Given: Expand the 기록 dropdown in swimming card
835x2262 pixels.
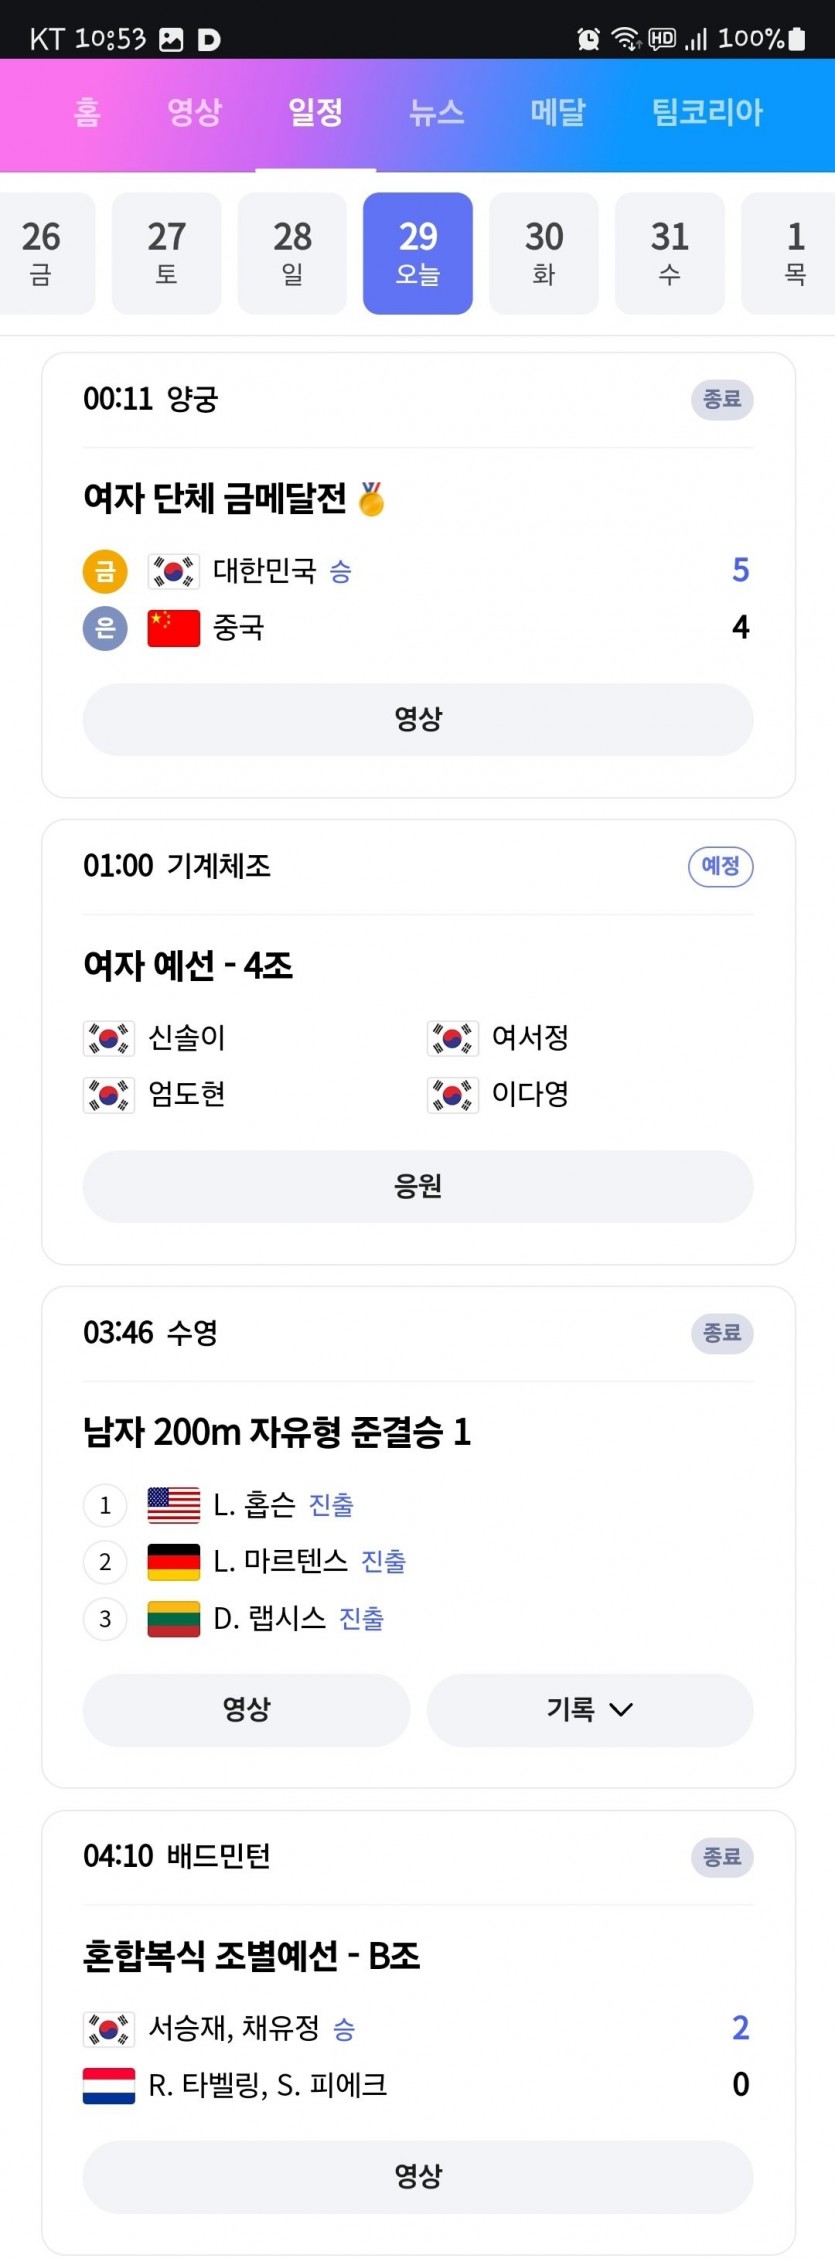Looking at the screenshot, I should 590,1710.
